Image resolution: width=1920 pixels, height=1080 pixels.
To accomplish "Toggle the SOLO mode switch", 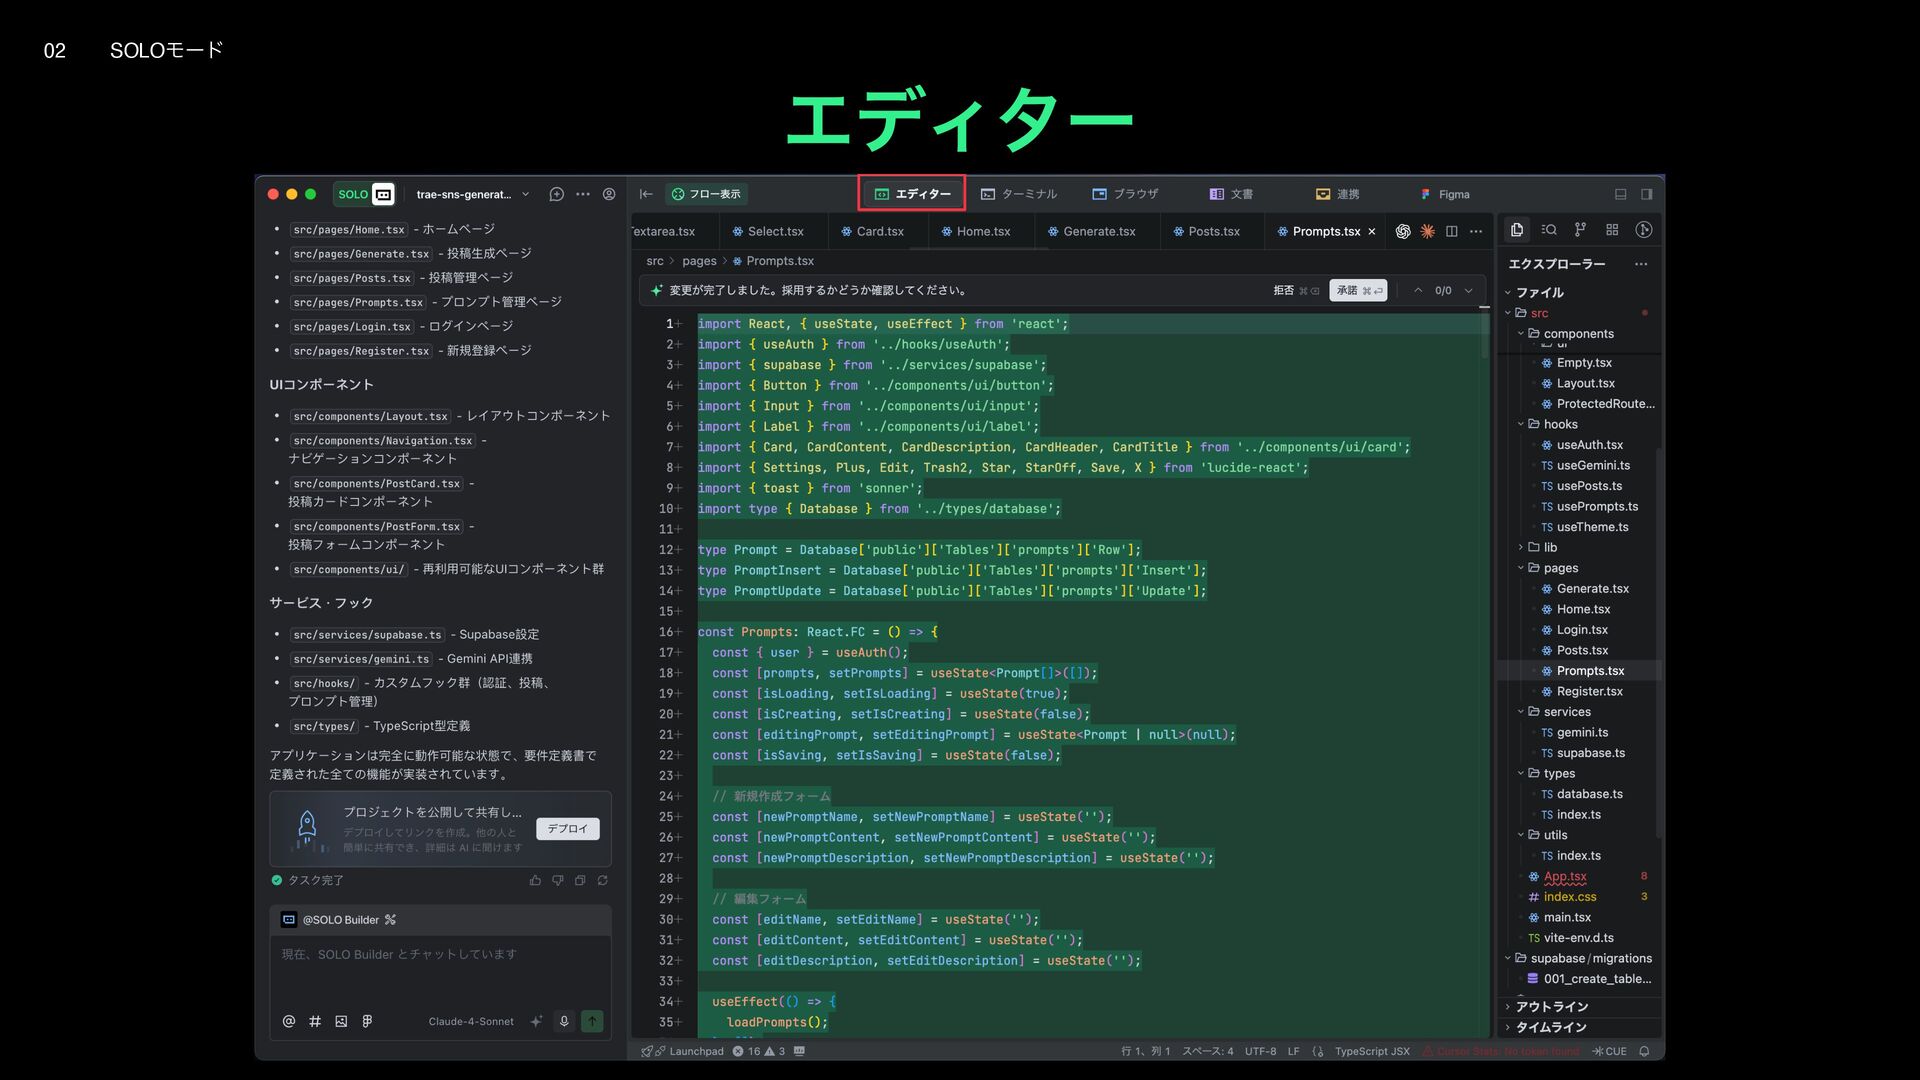I will click(x=366, y=194).
